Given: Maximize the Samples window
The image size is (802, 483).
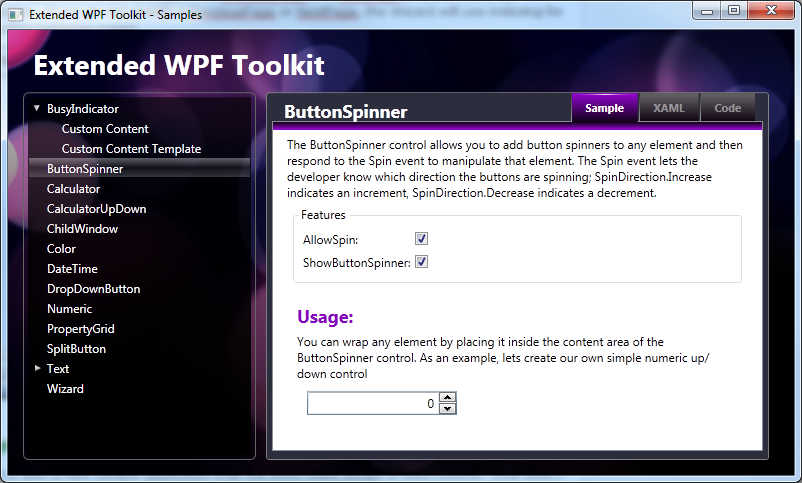Looking at the screenshot, I should coord(734,11).
